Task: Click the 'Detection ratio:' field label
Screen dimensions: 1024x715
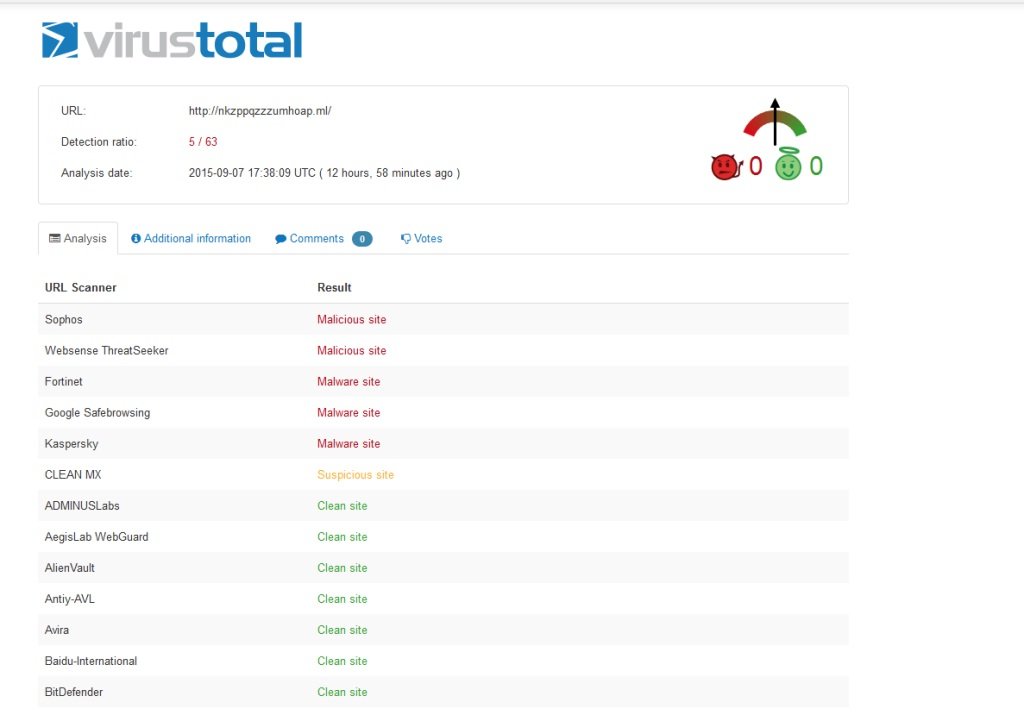Action: (99, 142)
